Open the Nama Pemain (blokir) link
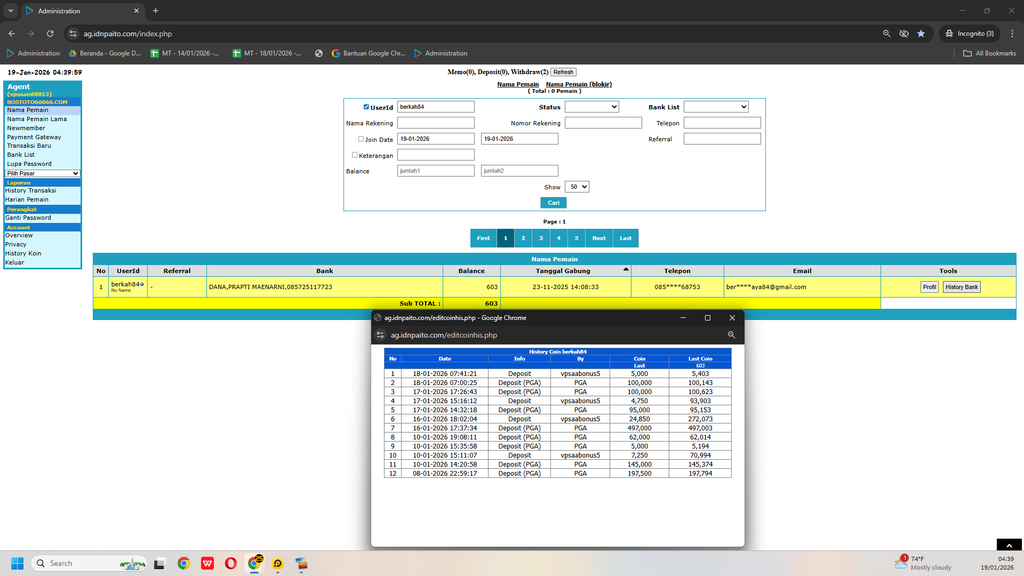This screenshot has width=1024, height=576. click(579, 84)
